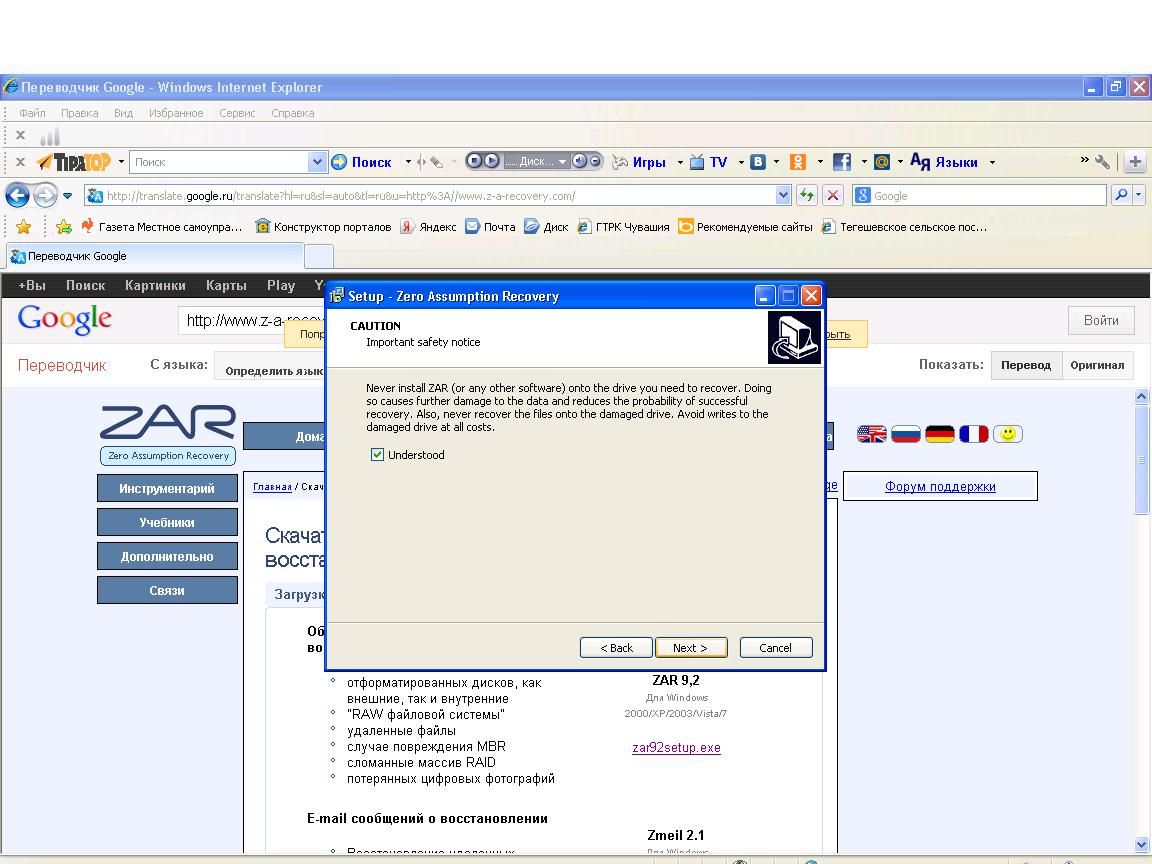
Task: Open the Языки dropdown arrow
Action: tap(992, 162)
